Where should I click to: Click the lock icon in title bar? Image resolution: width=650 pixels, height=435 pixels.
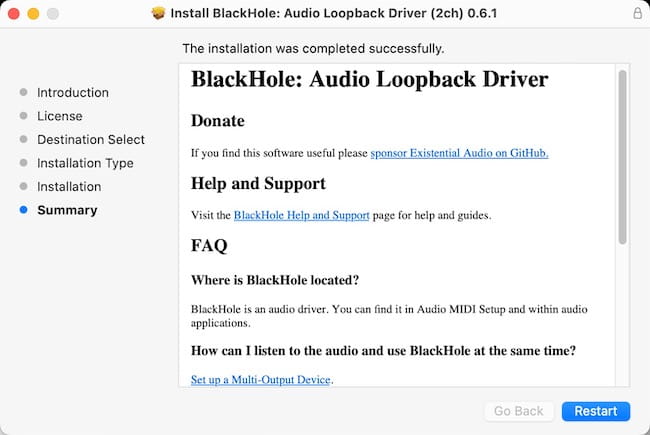pyautogui.click(x=638, y=14)
